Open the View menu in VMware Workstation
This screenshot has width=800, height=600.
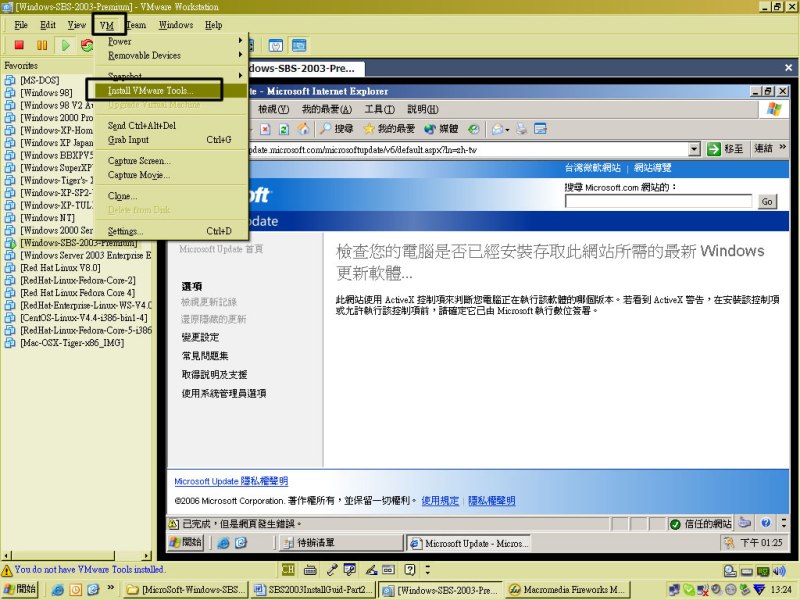click(x=77, y=25)
